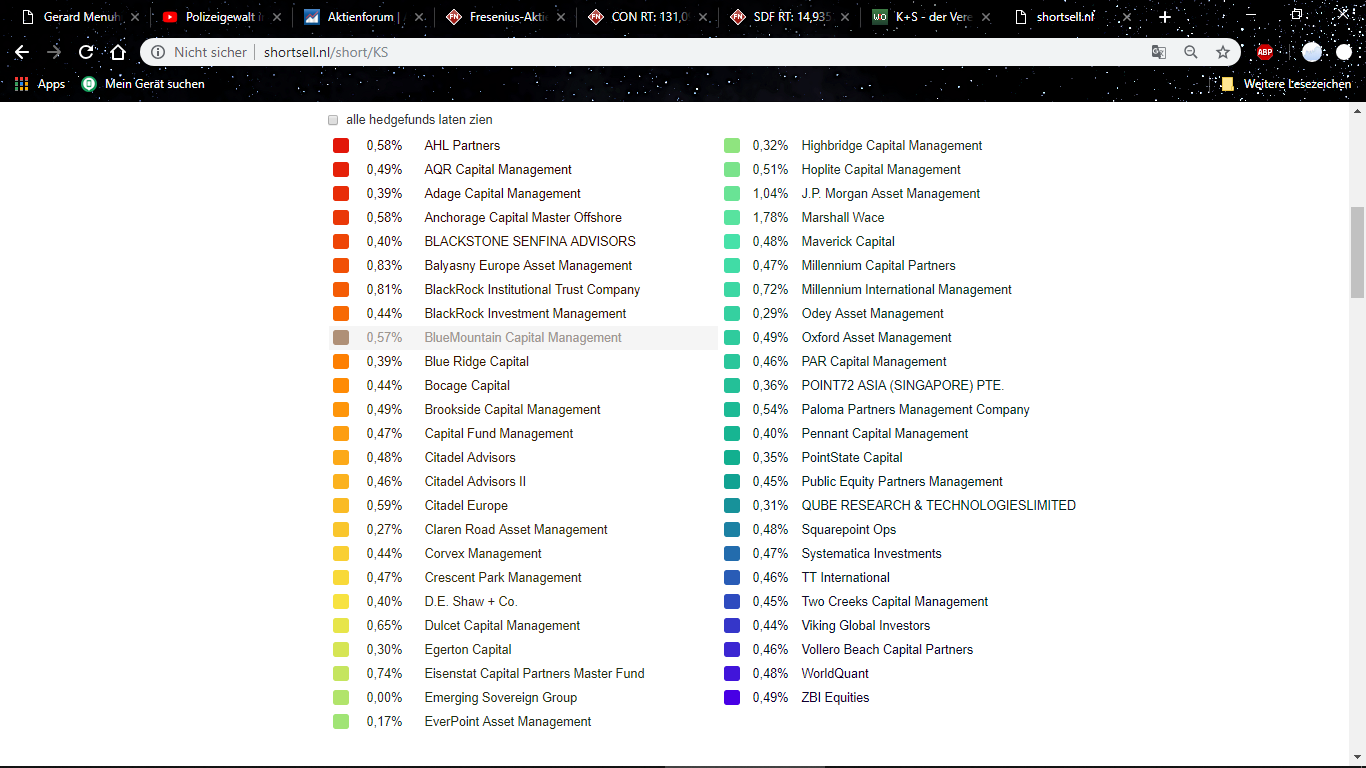This screenshot has width=1366, height=768.
Task: Open the Adblock Plus extension icon
Action: 1265,52
